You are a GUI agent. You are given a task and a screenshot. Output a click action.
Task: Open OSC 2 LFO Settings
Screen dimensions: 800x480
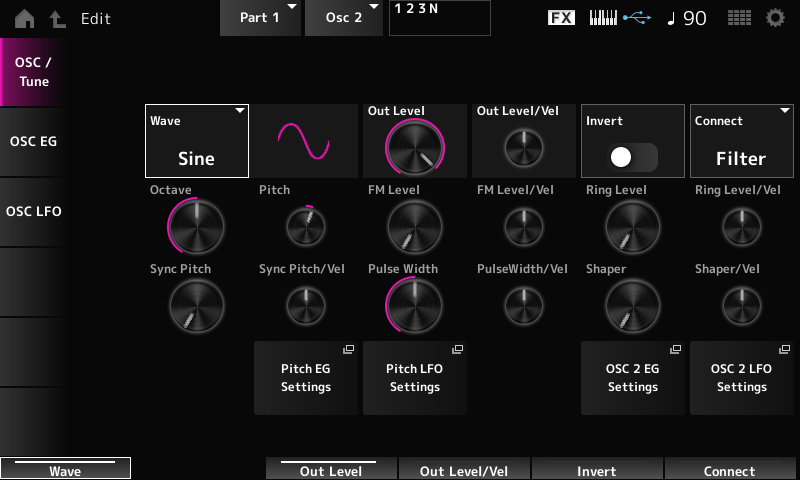coord(741,377)
